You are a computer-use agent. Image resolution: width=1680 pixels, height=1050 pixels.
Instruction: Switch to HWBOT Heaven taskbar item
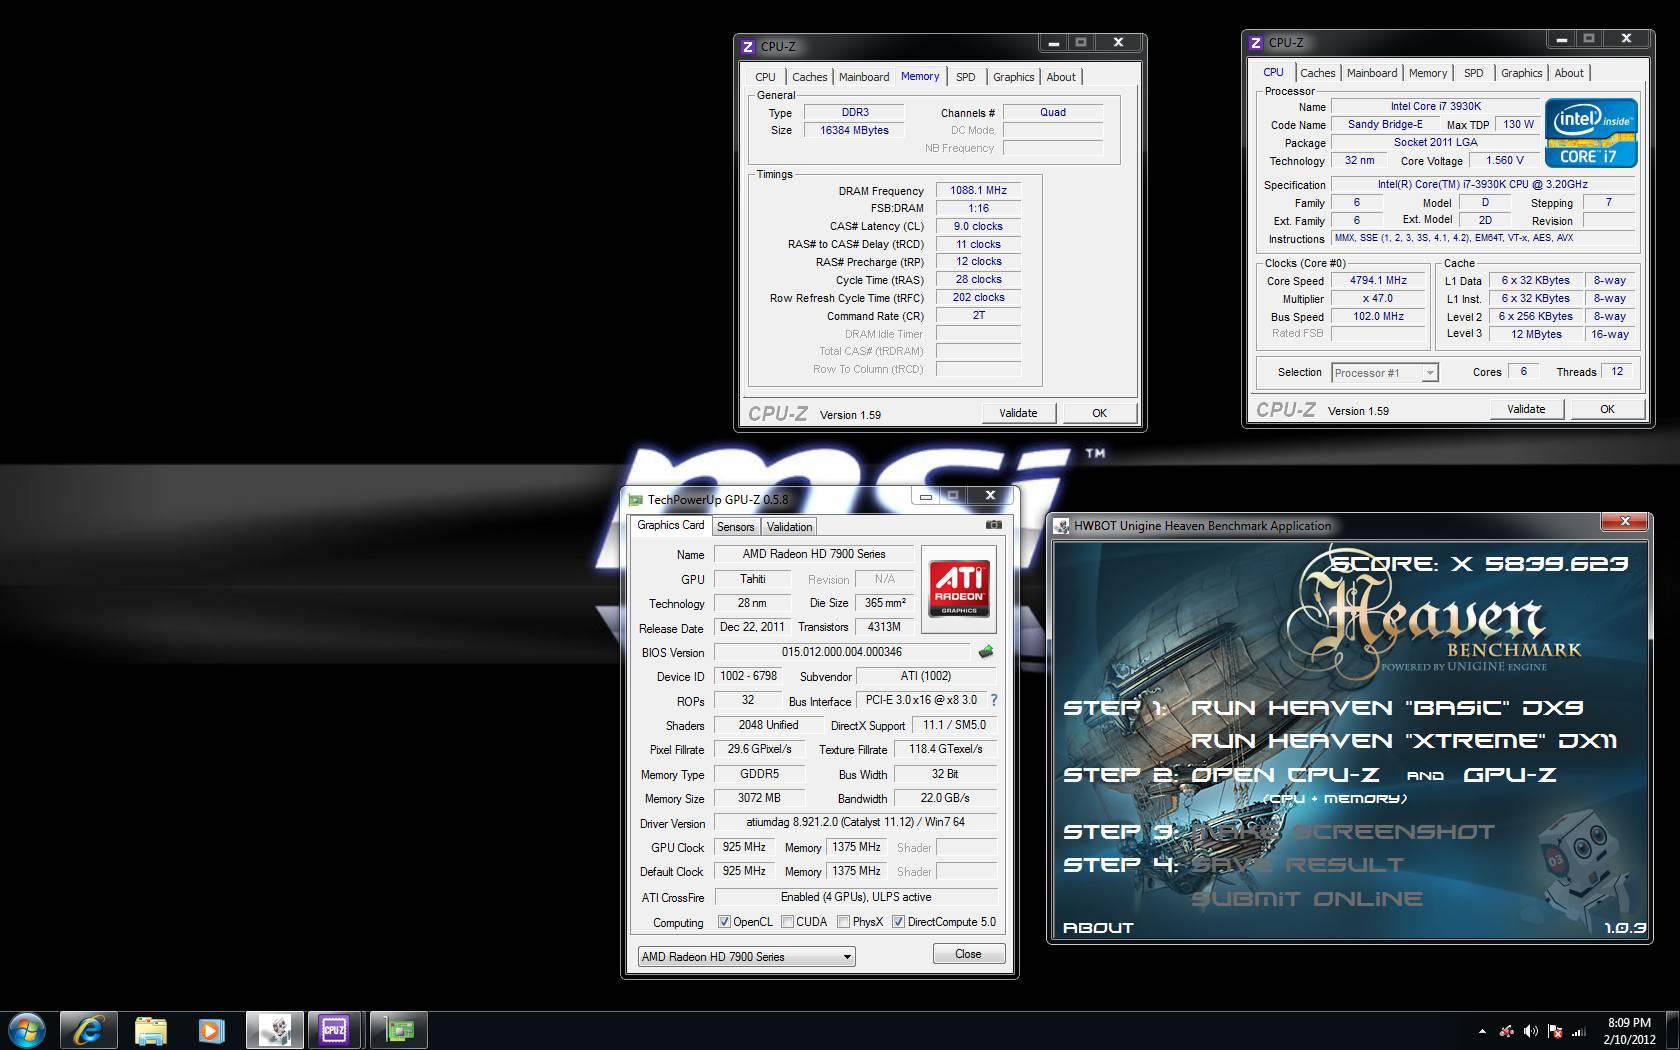(x=274, y=1030)
